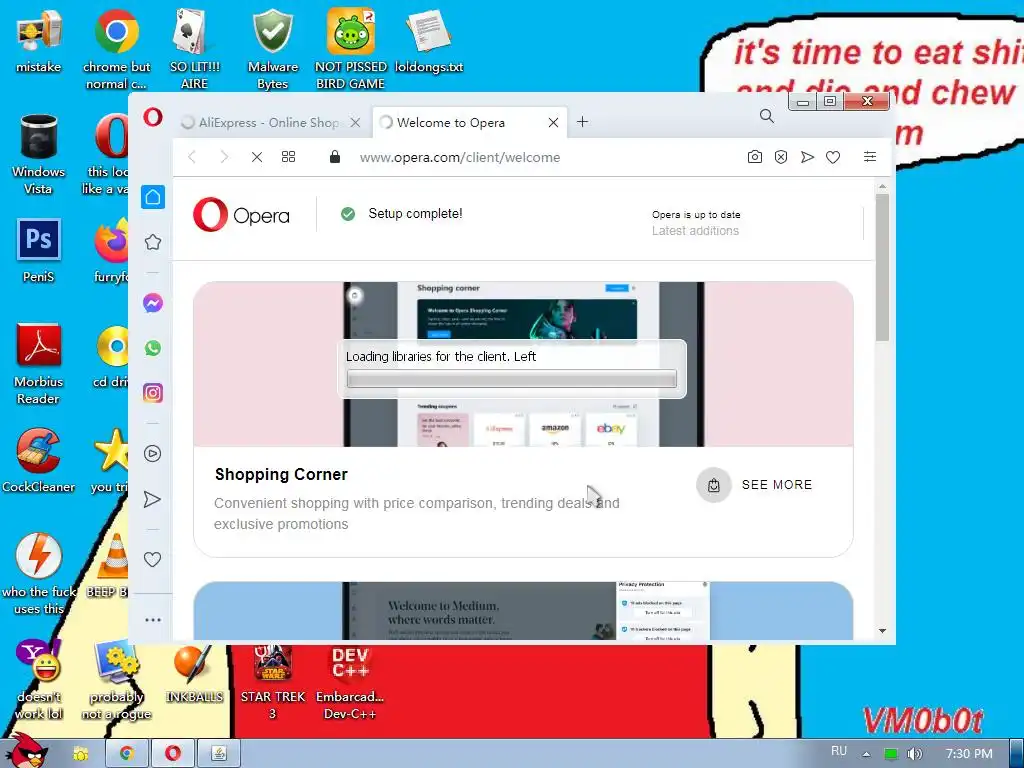The width and height of the screenshot is (1024, 768).
Task: Show hidden tray icons arrow
Action: tap(866, 754)
